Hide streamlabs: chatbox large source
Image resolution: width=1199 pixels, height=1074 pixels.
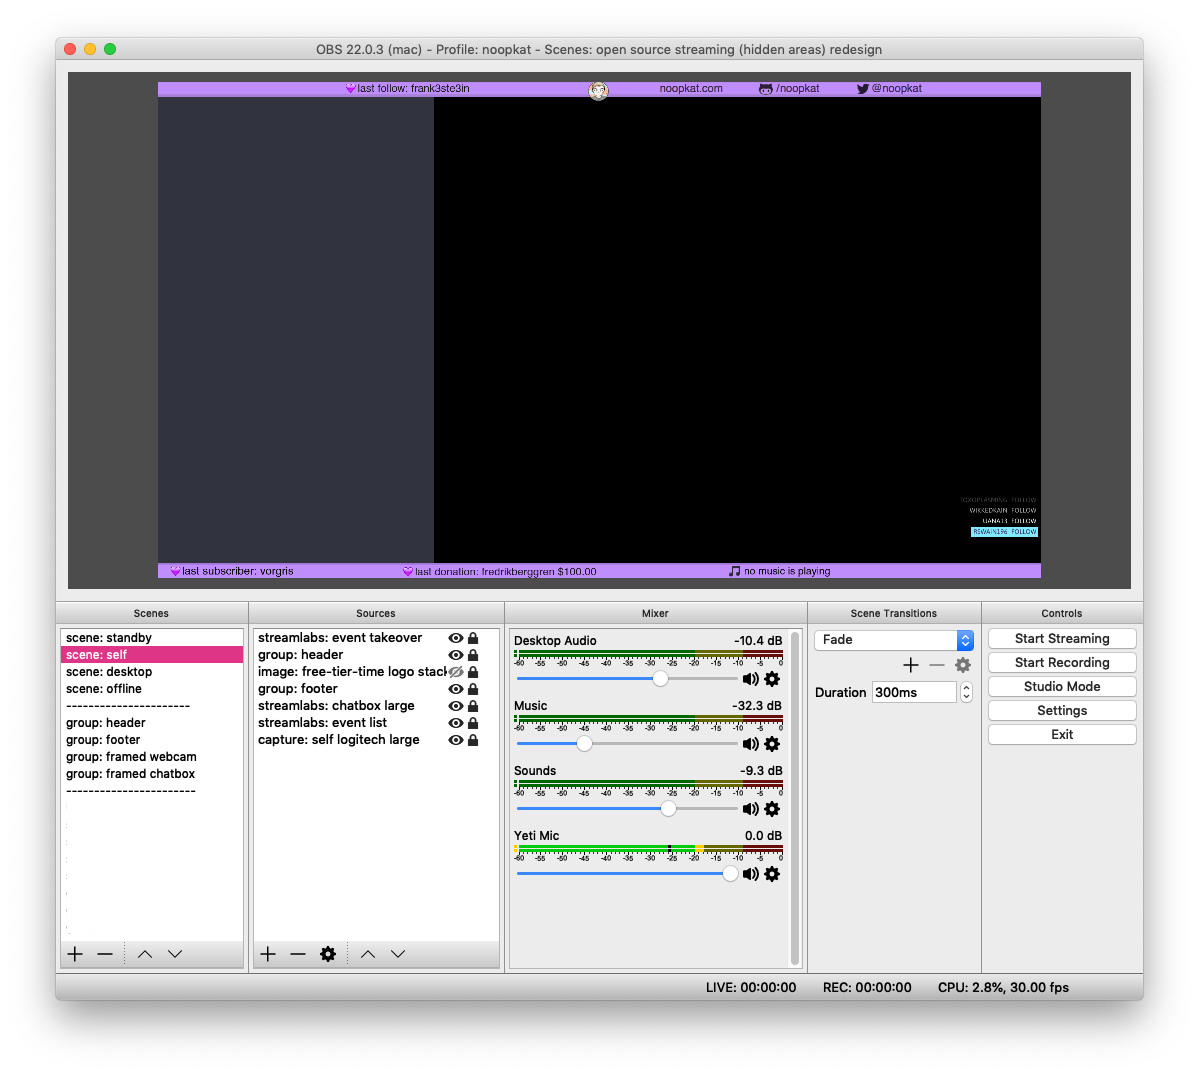tap(456, 706)
